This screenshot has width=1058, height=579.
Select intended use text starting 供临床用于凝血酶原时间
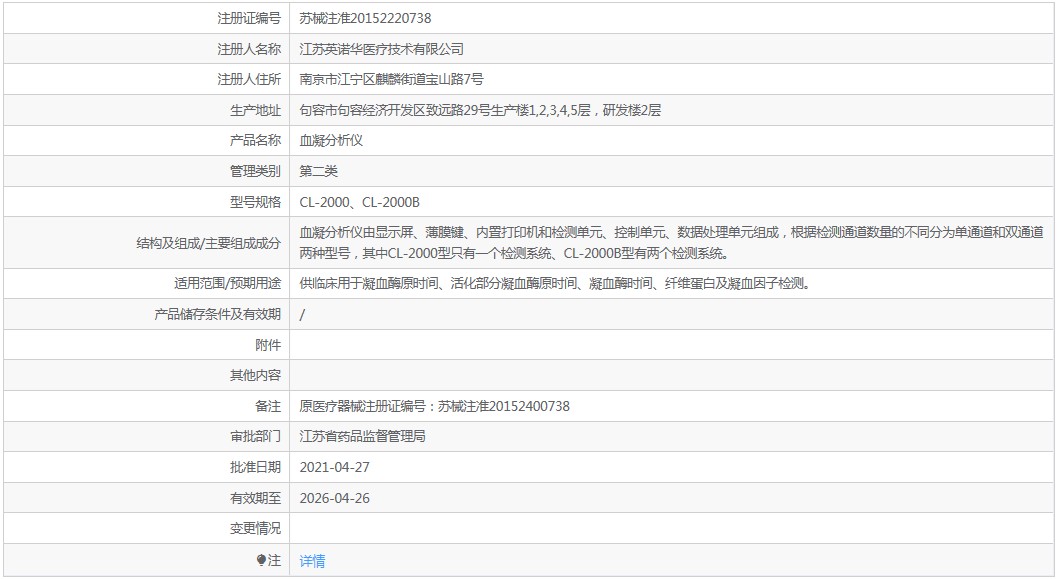point(555,284)
